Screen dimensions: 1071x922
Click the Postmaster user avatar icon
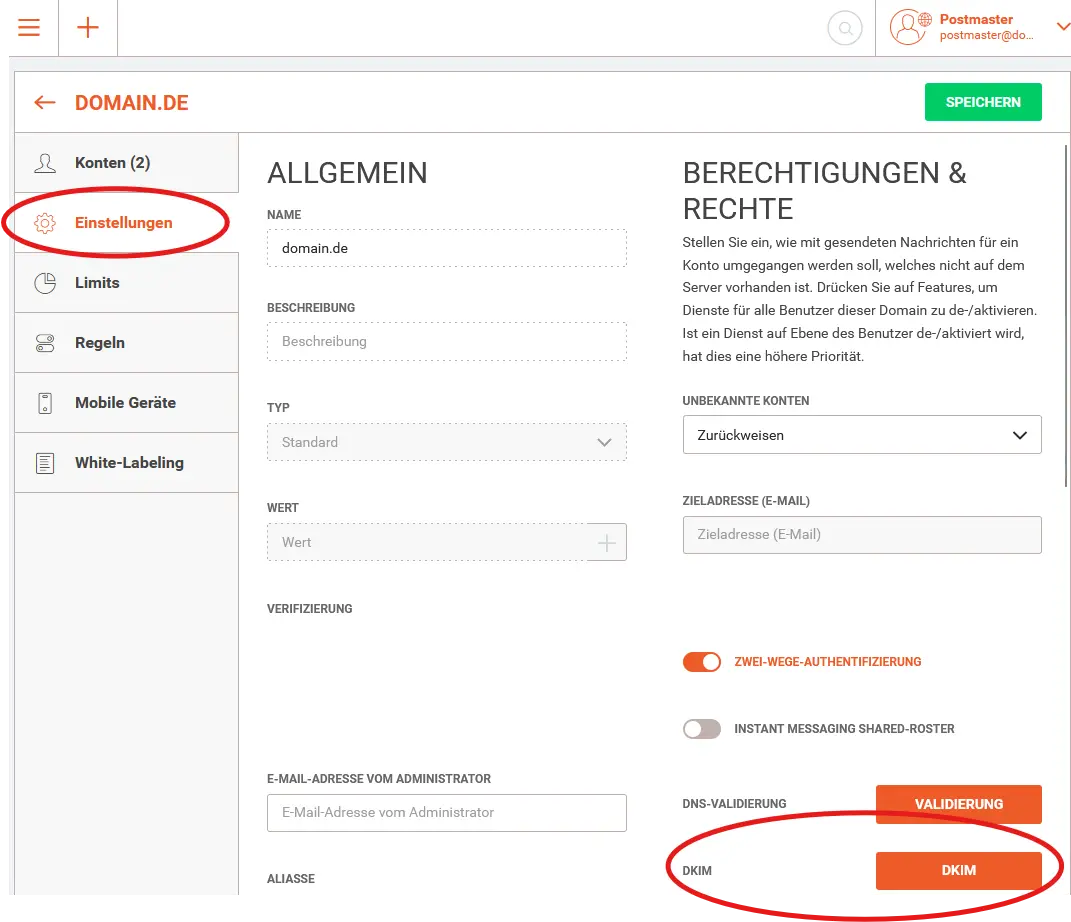click(x=910, y=27)
